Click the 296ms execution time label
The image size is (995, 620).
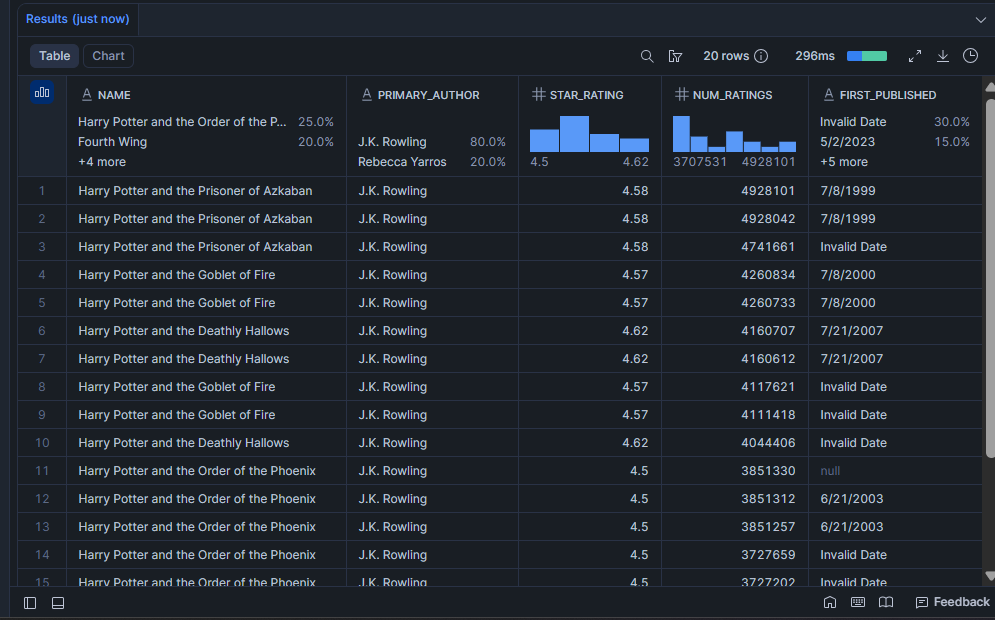(815, 56)
